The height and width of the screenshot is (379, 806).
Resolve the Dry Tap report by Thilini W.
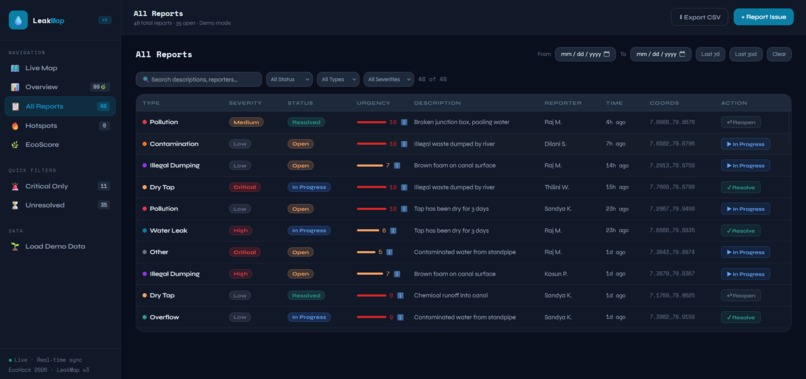point(741,187)
